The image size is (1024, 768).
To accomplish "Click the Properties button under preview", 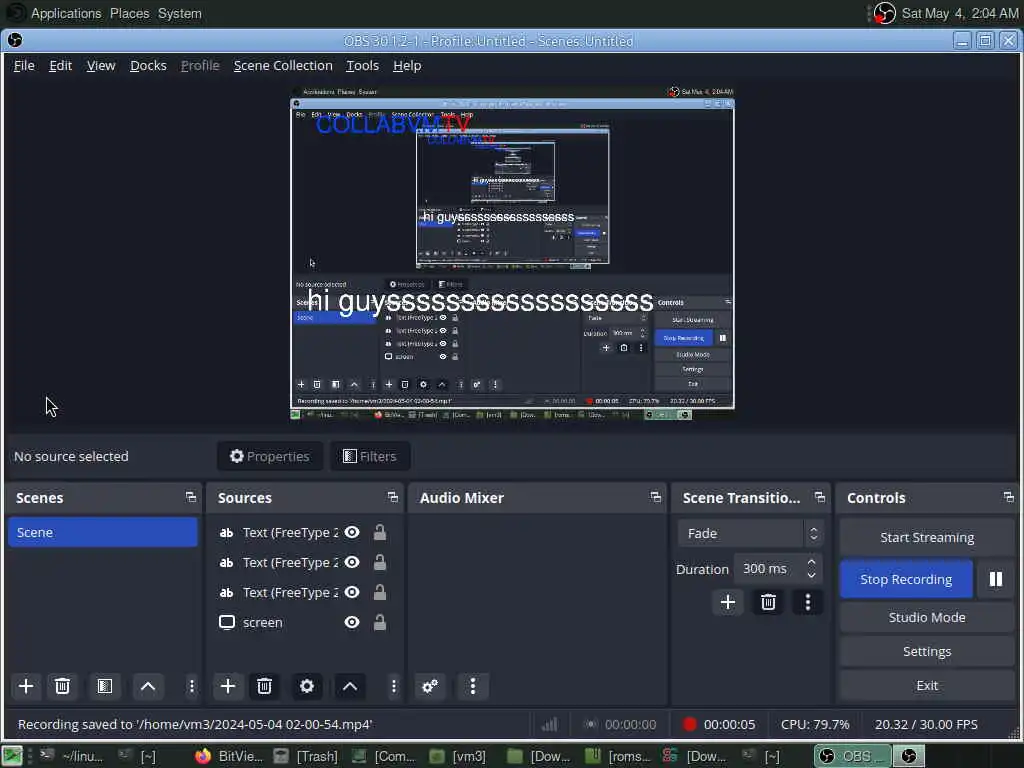I will 270,456.
